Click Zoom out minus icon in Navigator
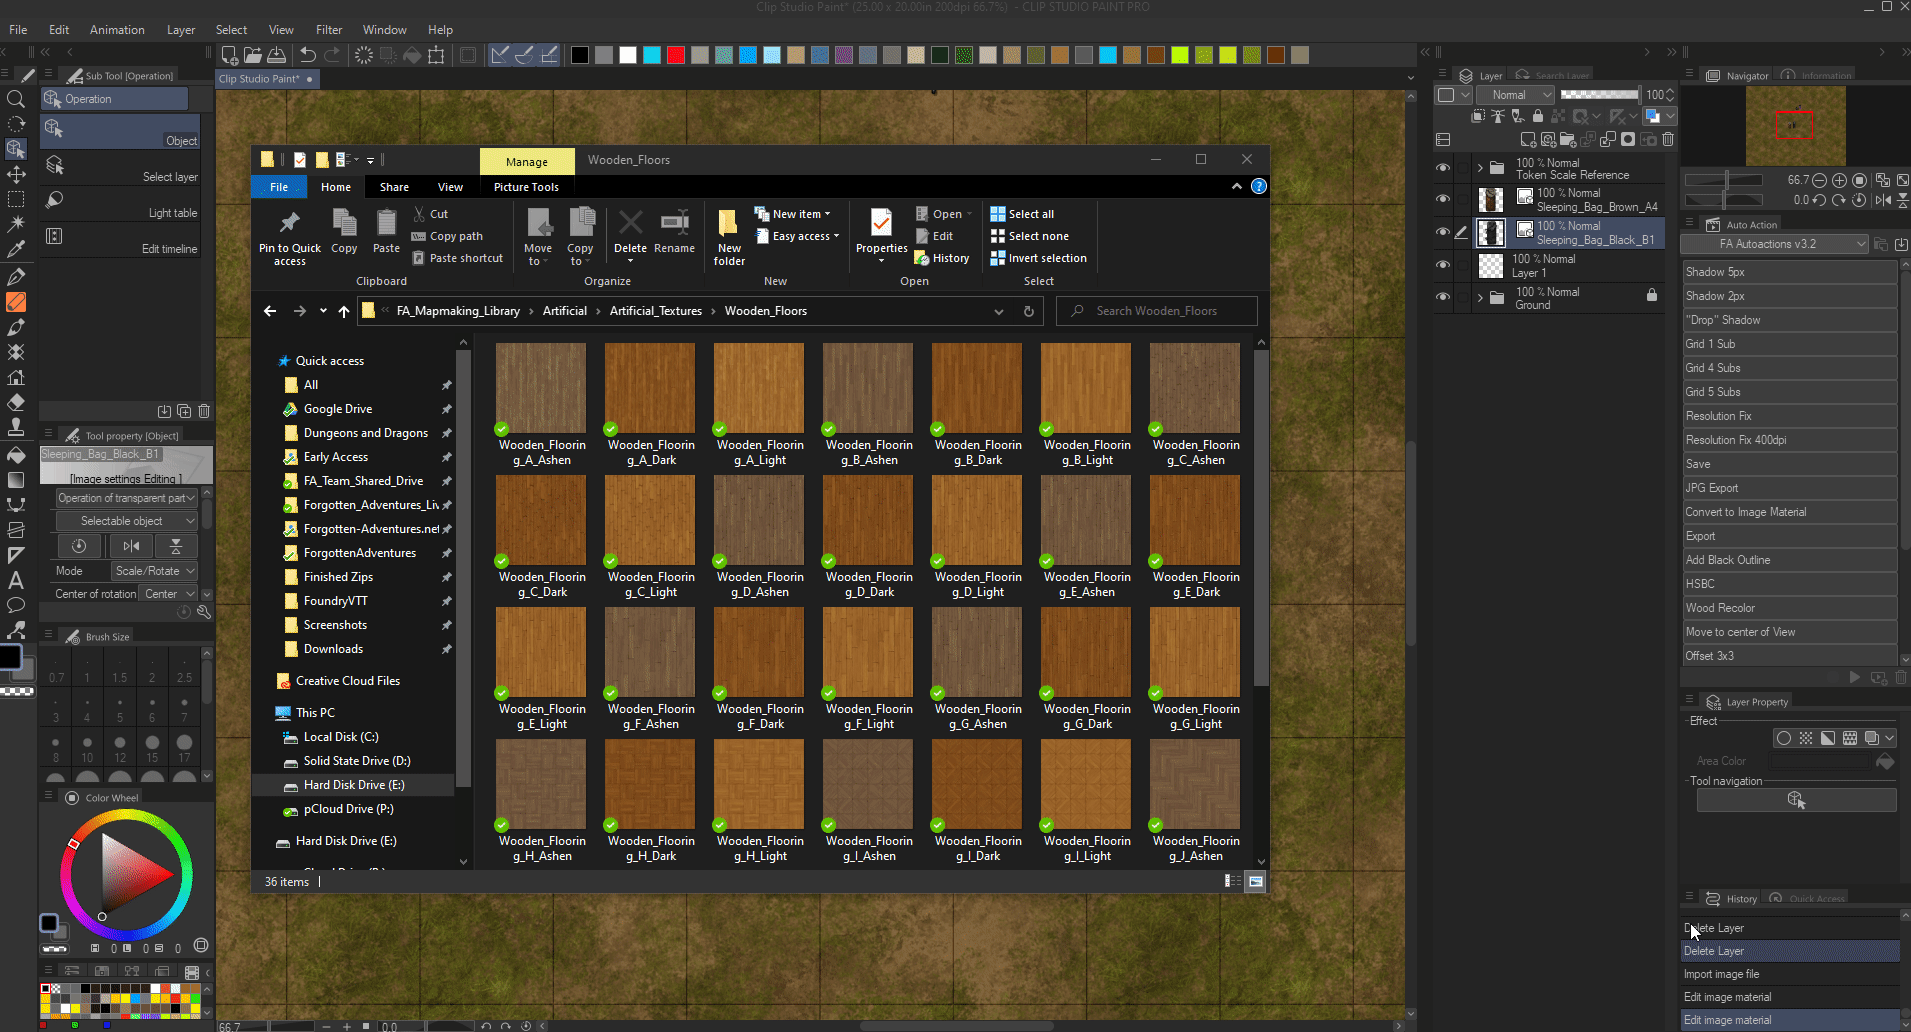This screenshot has height=1032, width=1911. pyautogui.click(x=1819, y=180)
